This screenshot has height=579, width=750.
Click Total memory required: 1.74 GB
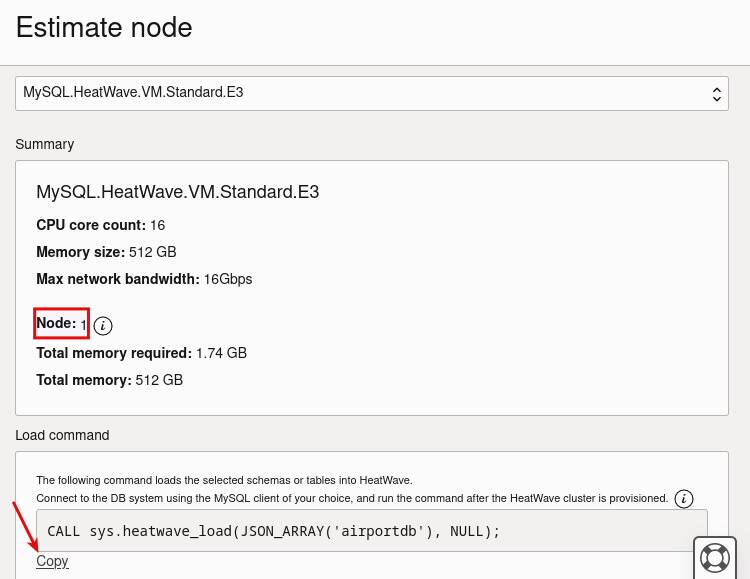point(142,353)
